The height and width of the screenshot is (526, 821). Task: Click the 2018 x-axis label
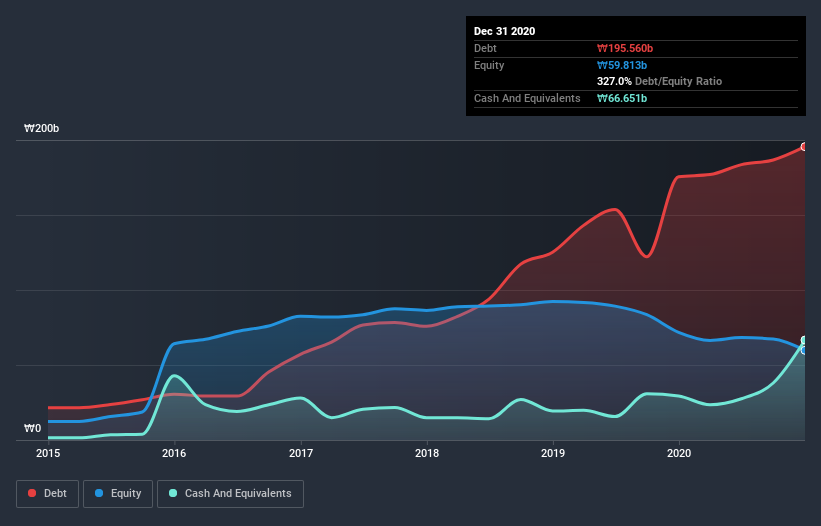tap(427, 453)
